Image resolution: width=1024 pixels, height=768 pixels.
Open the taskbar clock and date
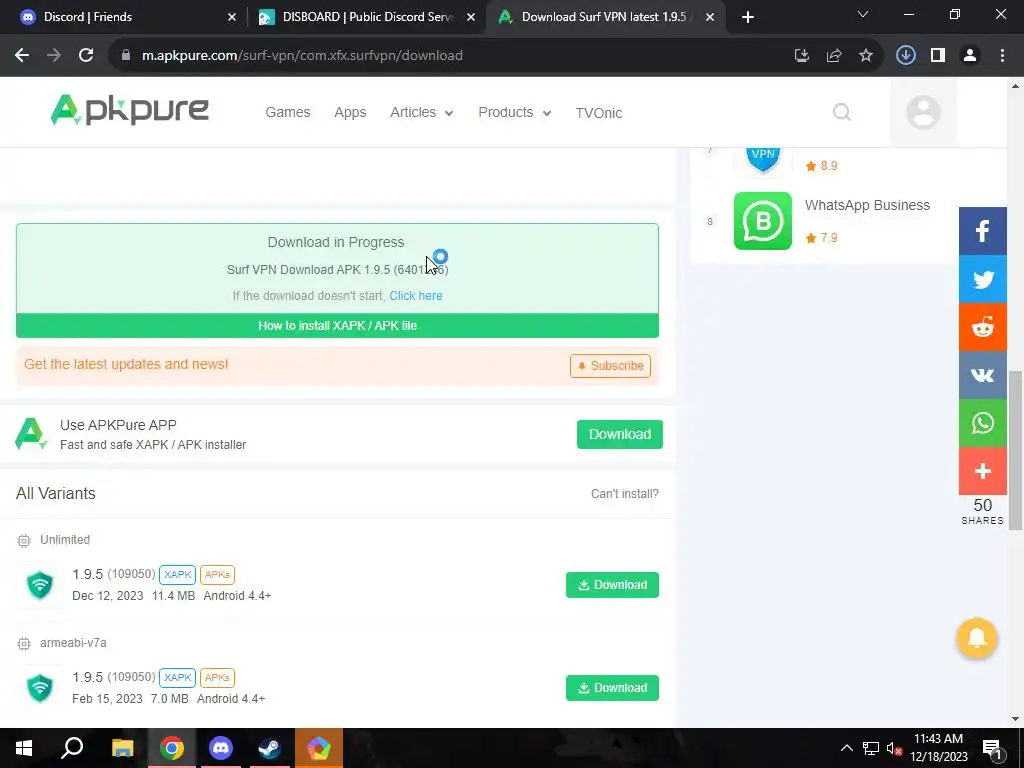938,748
